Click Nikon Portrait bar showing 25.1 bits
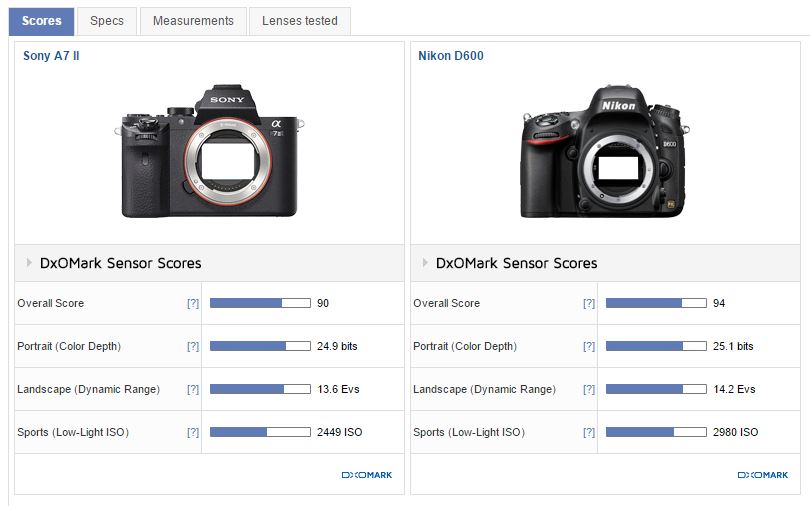The width and height of the screenshot is (810, 506). click(x=656, y=346)
